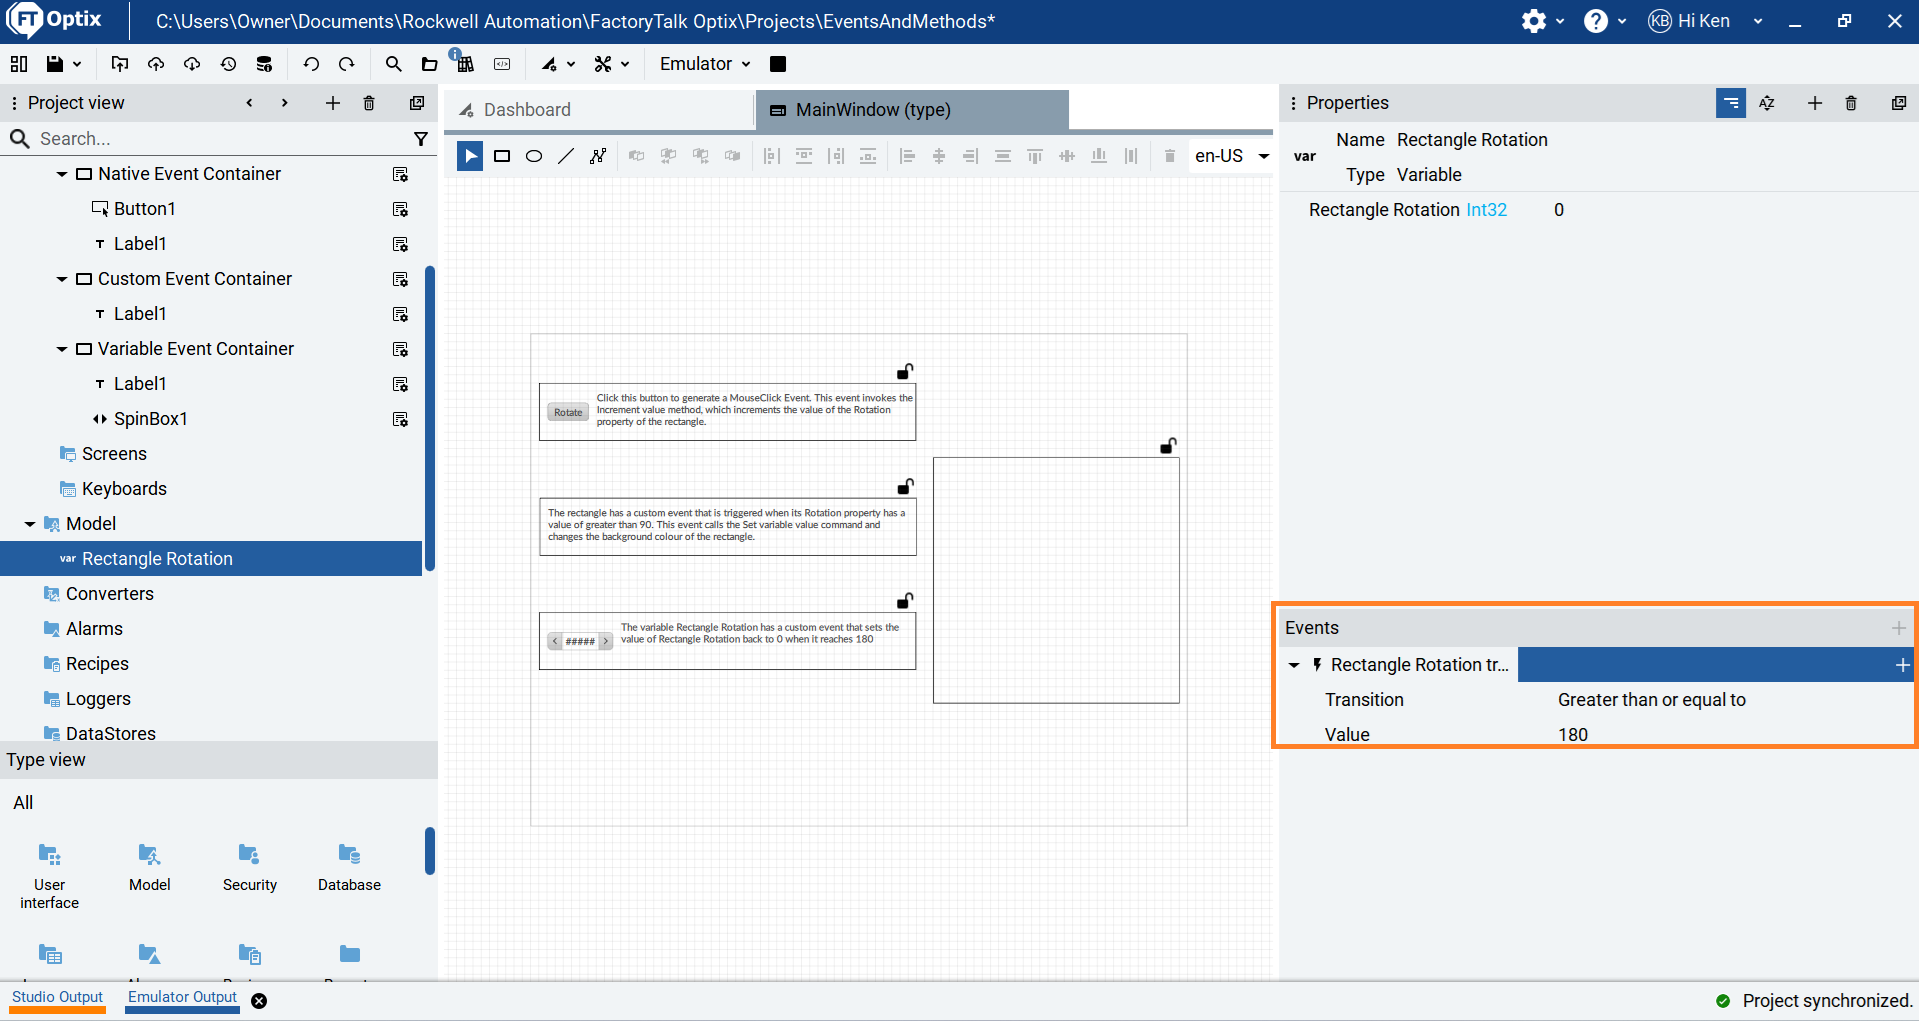Select the line drawing tool
Viewport: 1919px width, 1021px height.
[x=566, y=156]
